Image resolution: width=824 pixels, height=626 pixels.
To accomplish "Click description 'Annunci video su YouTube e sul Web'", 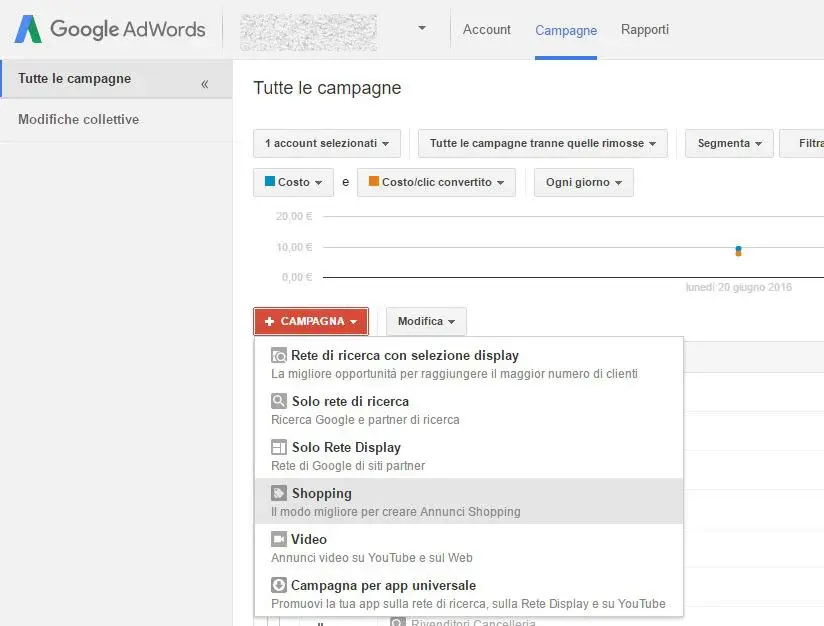I will click(372, 558).
